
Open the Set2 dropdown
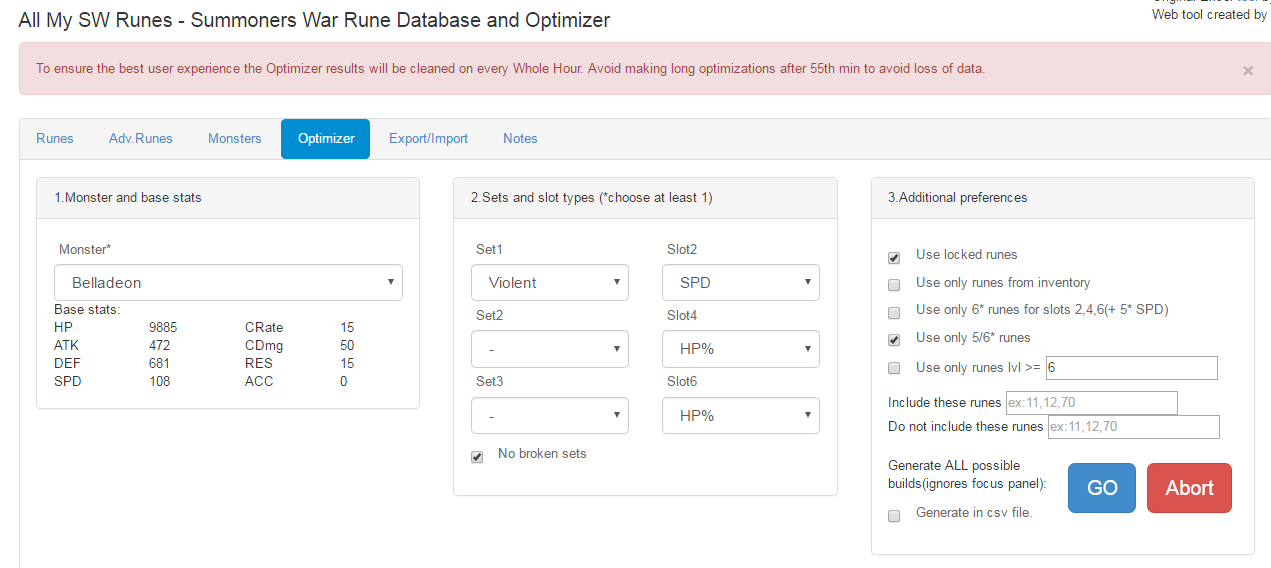click(x=550, y=349)
